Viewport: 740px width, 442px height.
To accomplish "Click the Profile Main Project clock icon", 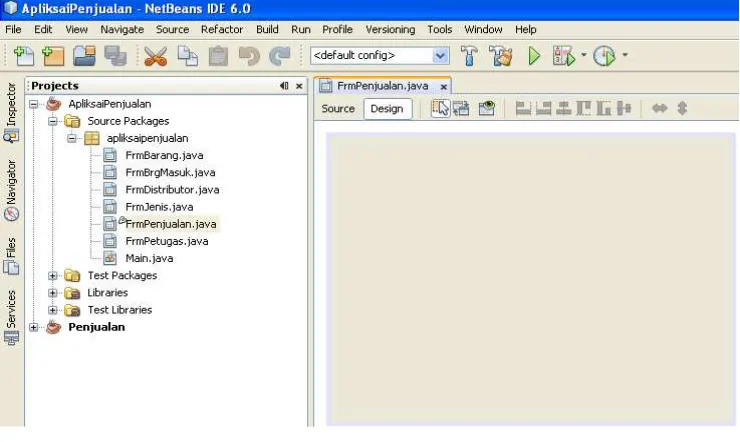I will click(x=604, y=56).
